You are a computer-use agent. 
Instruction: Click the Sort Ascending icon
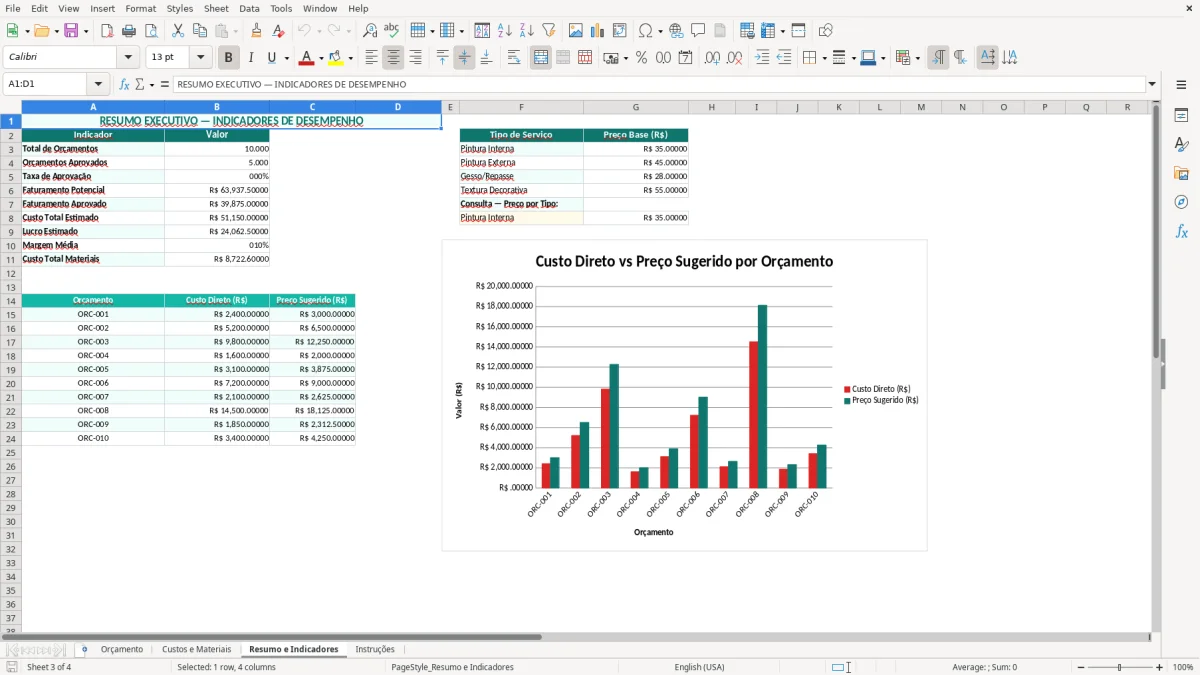[505, 31]
